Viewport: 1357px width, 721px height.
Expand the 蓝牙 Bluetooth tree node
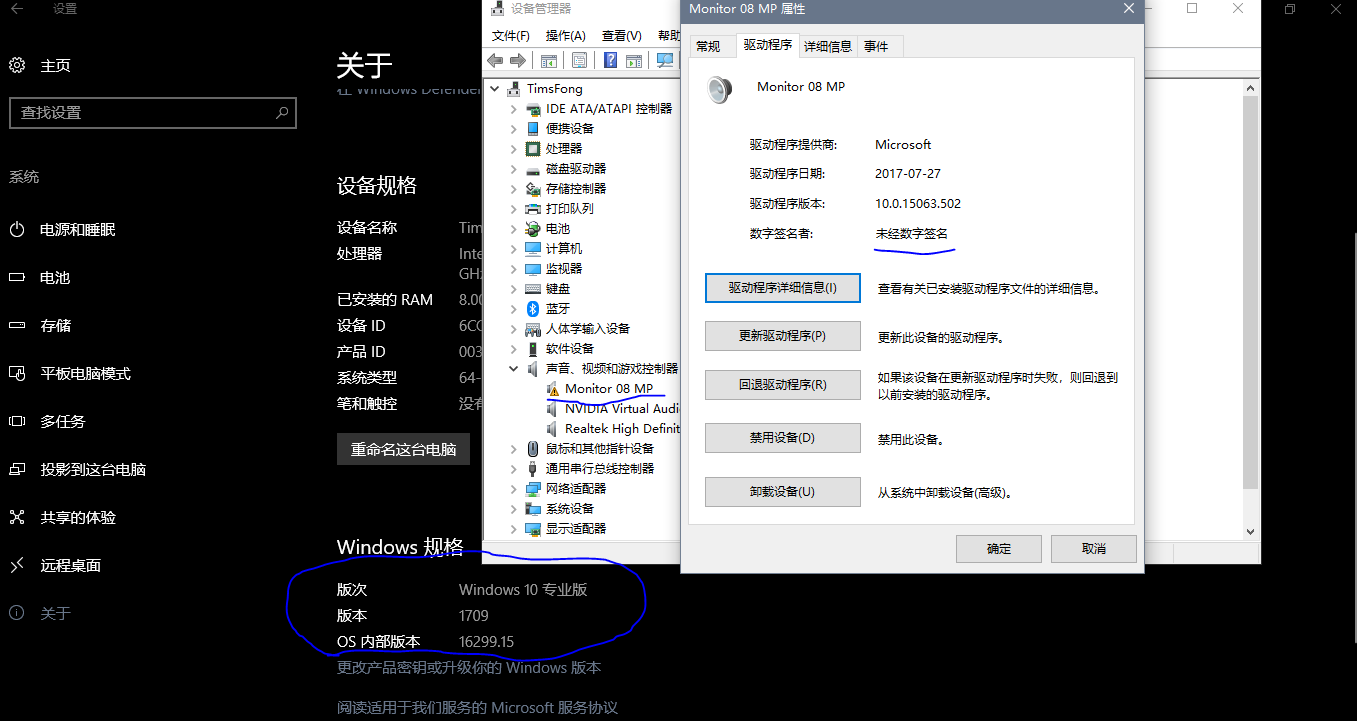[x=514, y=309]
